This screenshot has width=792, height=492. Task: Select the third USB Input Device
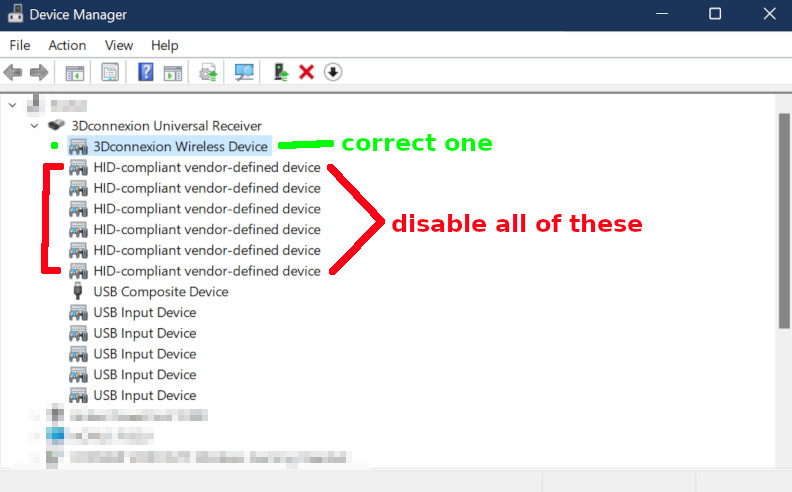point(144,354)
